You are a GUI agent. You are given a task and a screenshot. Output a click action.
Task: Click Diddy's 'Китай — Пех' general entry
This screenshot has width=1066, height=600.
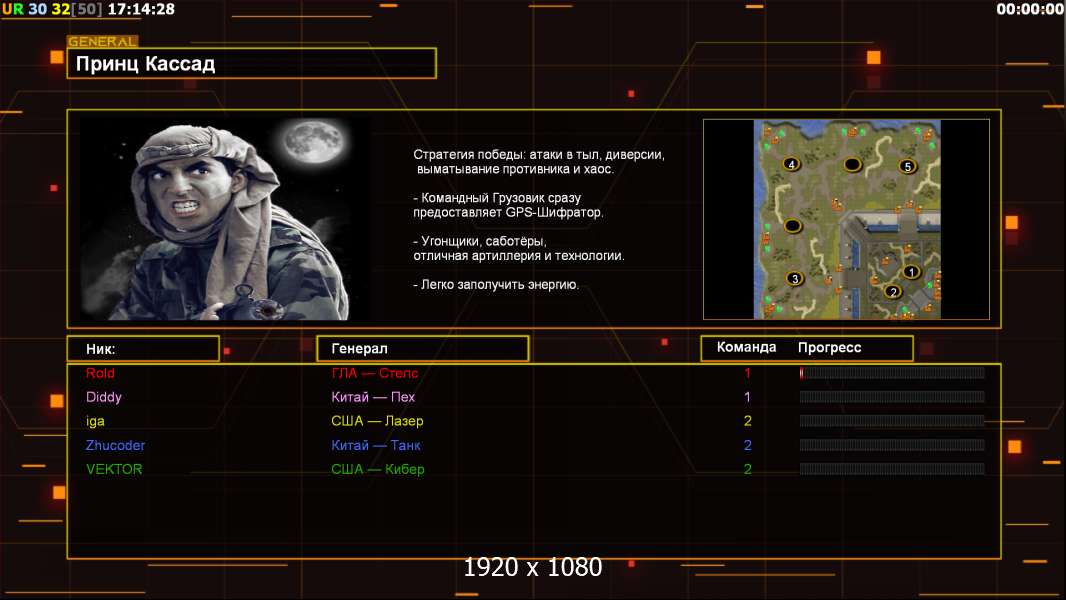tap(373, 397)
